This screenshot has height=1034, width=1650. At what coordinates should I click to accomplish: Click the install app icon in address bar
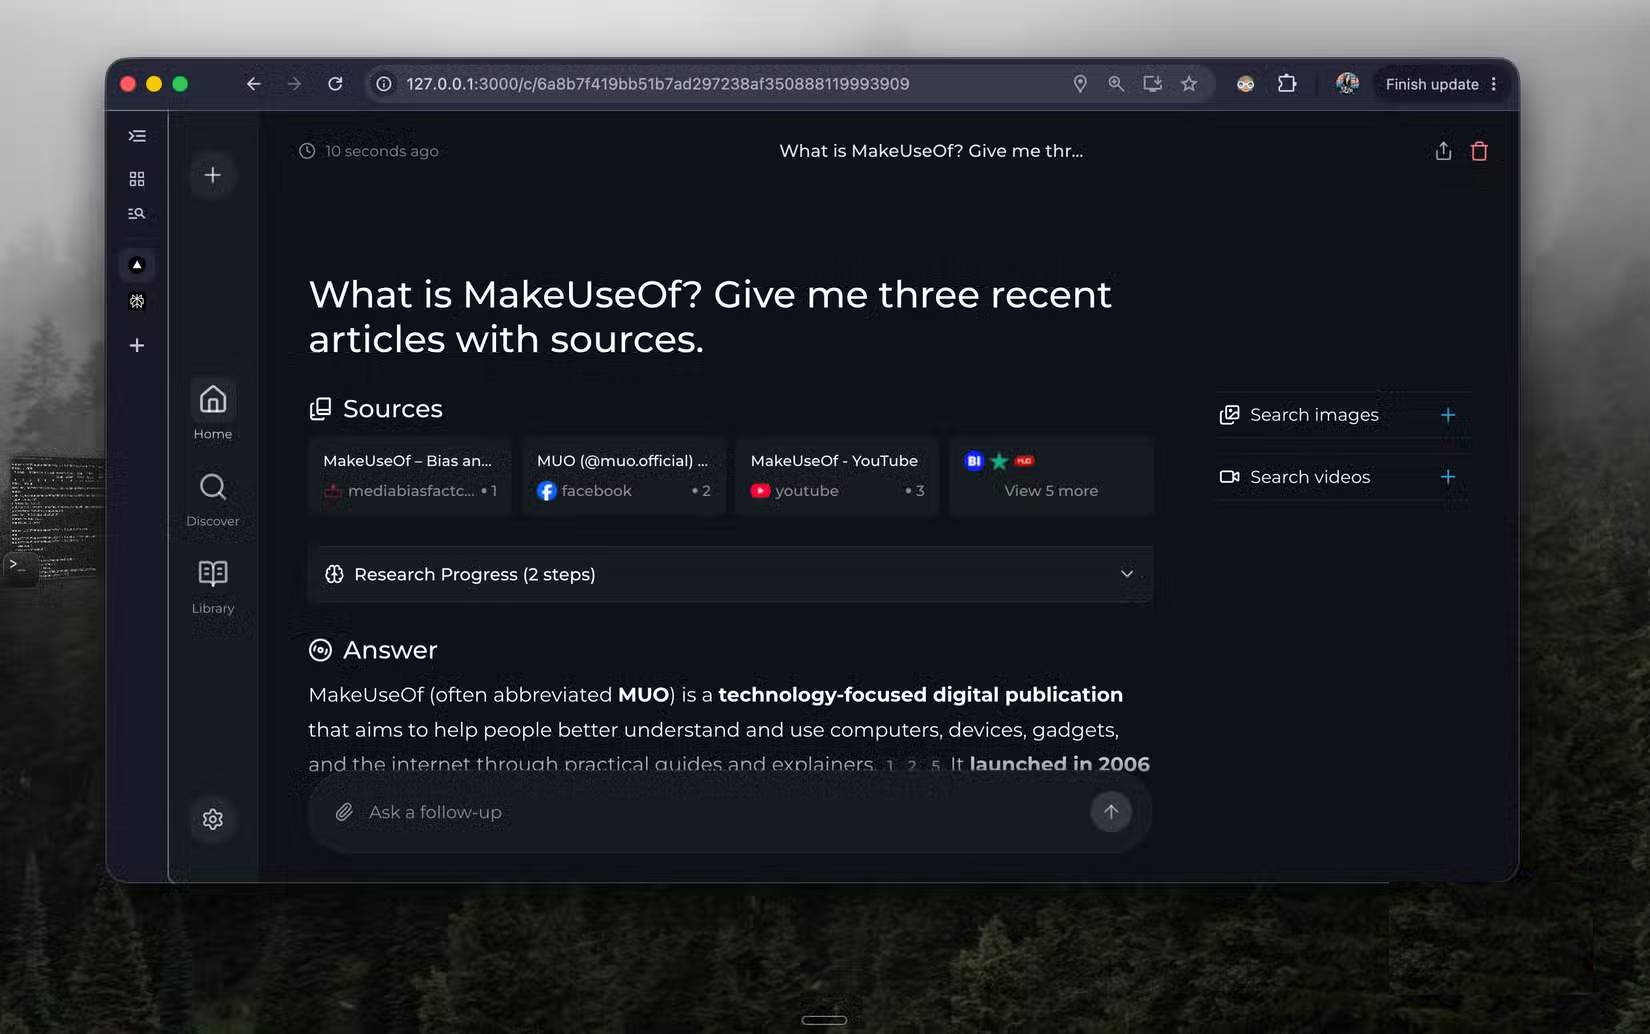[1152, 84]
